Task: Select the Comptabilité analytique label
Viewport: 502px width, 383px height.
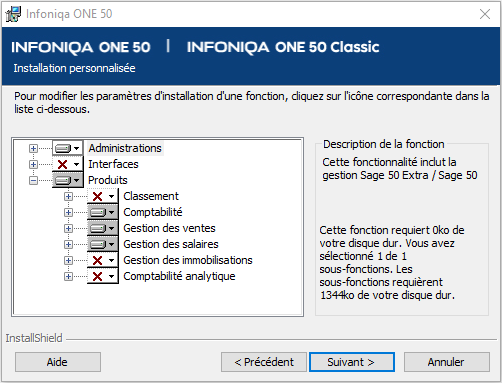Action: pos(179,276)
